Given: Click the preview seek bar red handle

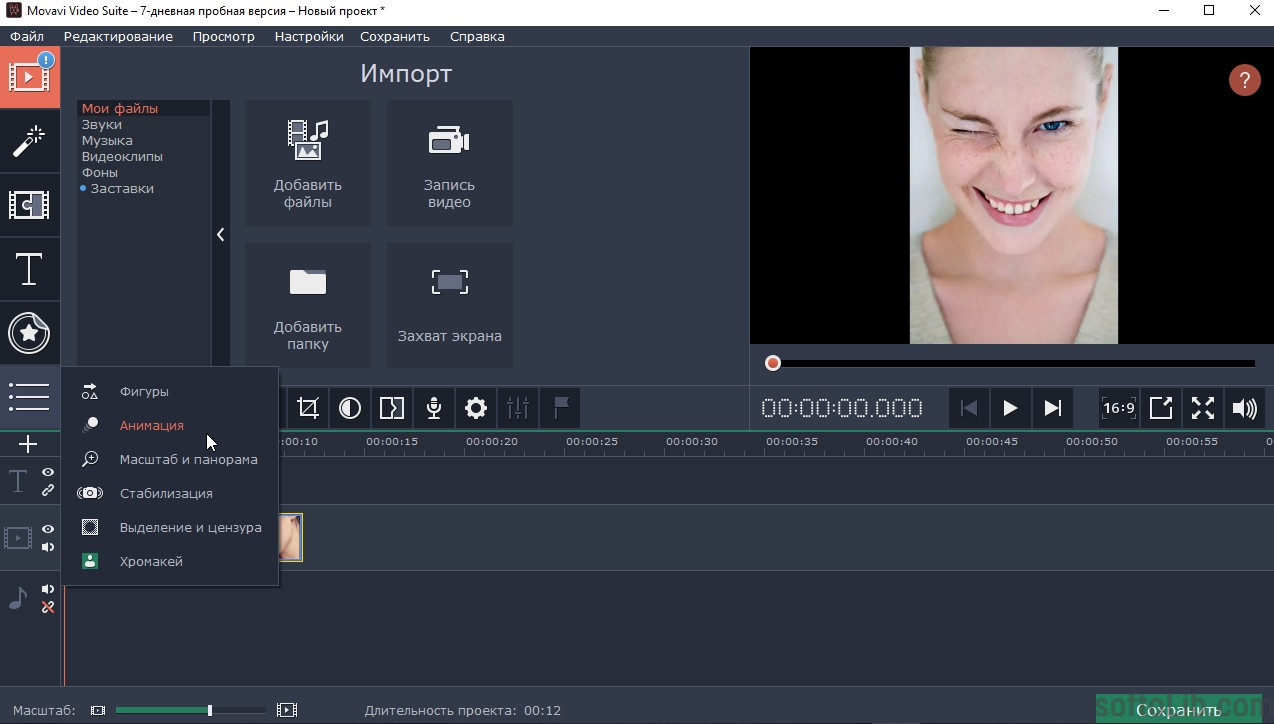Looking at the screenshot, I should [x=772, y=363].
